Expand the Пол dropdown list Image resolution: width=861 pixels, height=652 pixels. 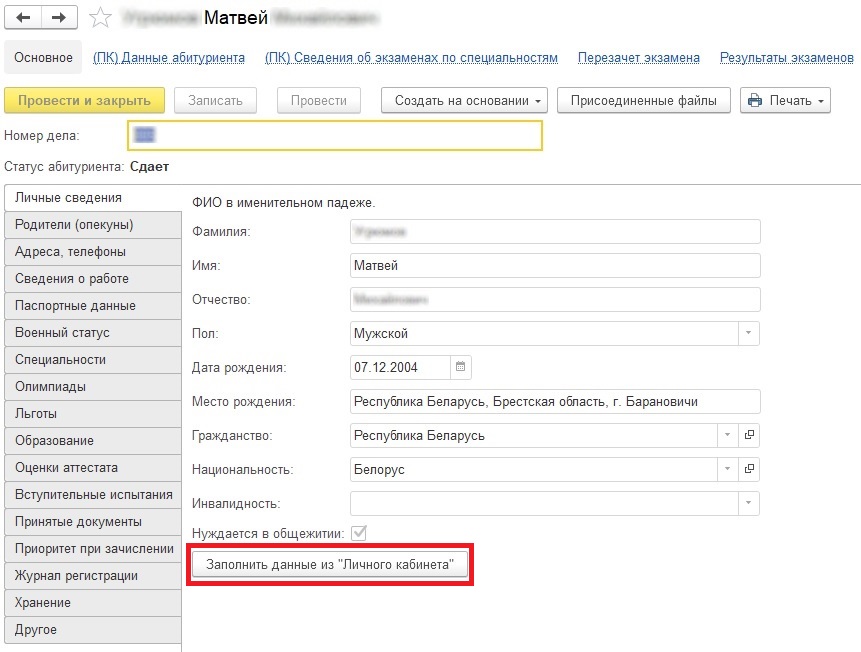tap(748, 333)
